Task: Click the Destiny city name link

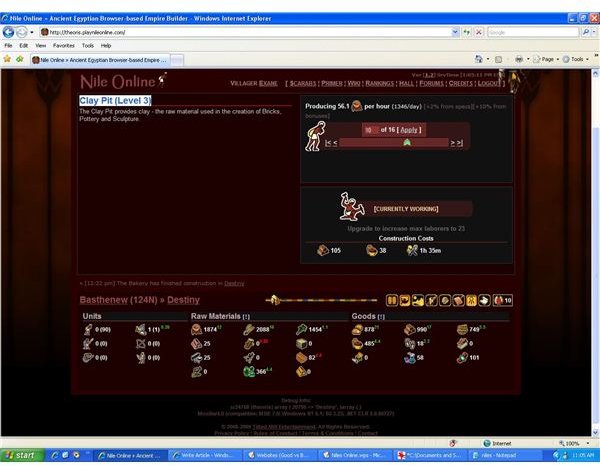Action: [x=183, y=300]
